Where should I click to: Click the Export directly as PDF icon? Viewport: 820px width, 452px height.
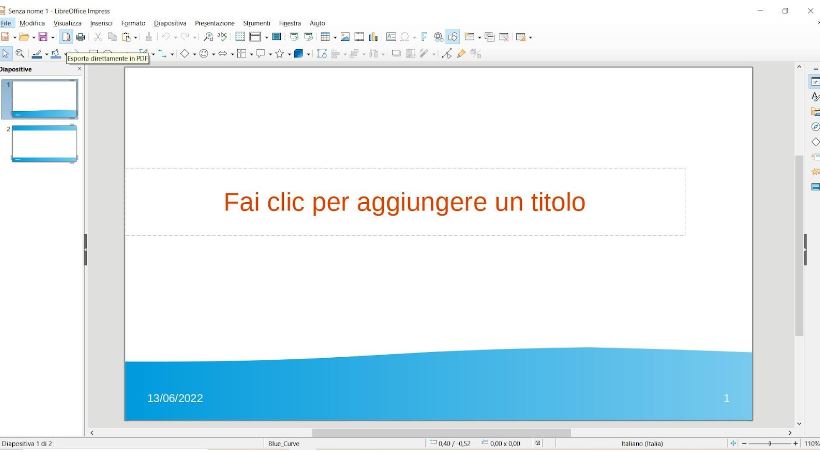tap(66, 37)
